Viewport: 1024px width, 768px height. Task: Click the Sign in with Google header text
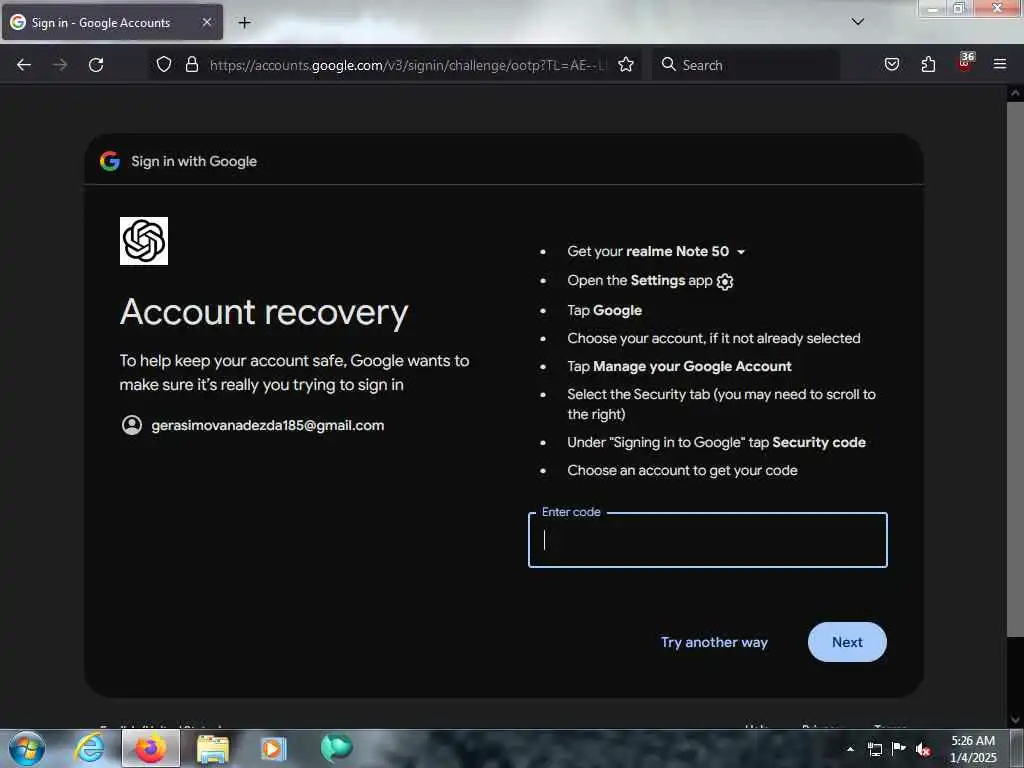coord(194,161)
